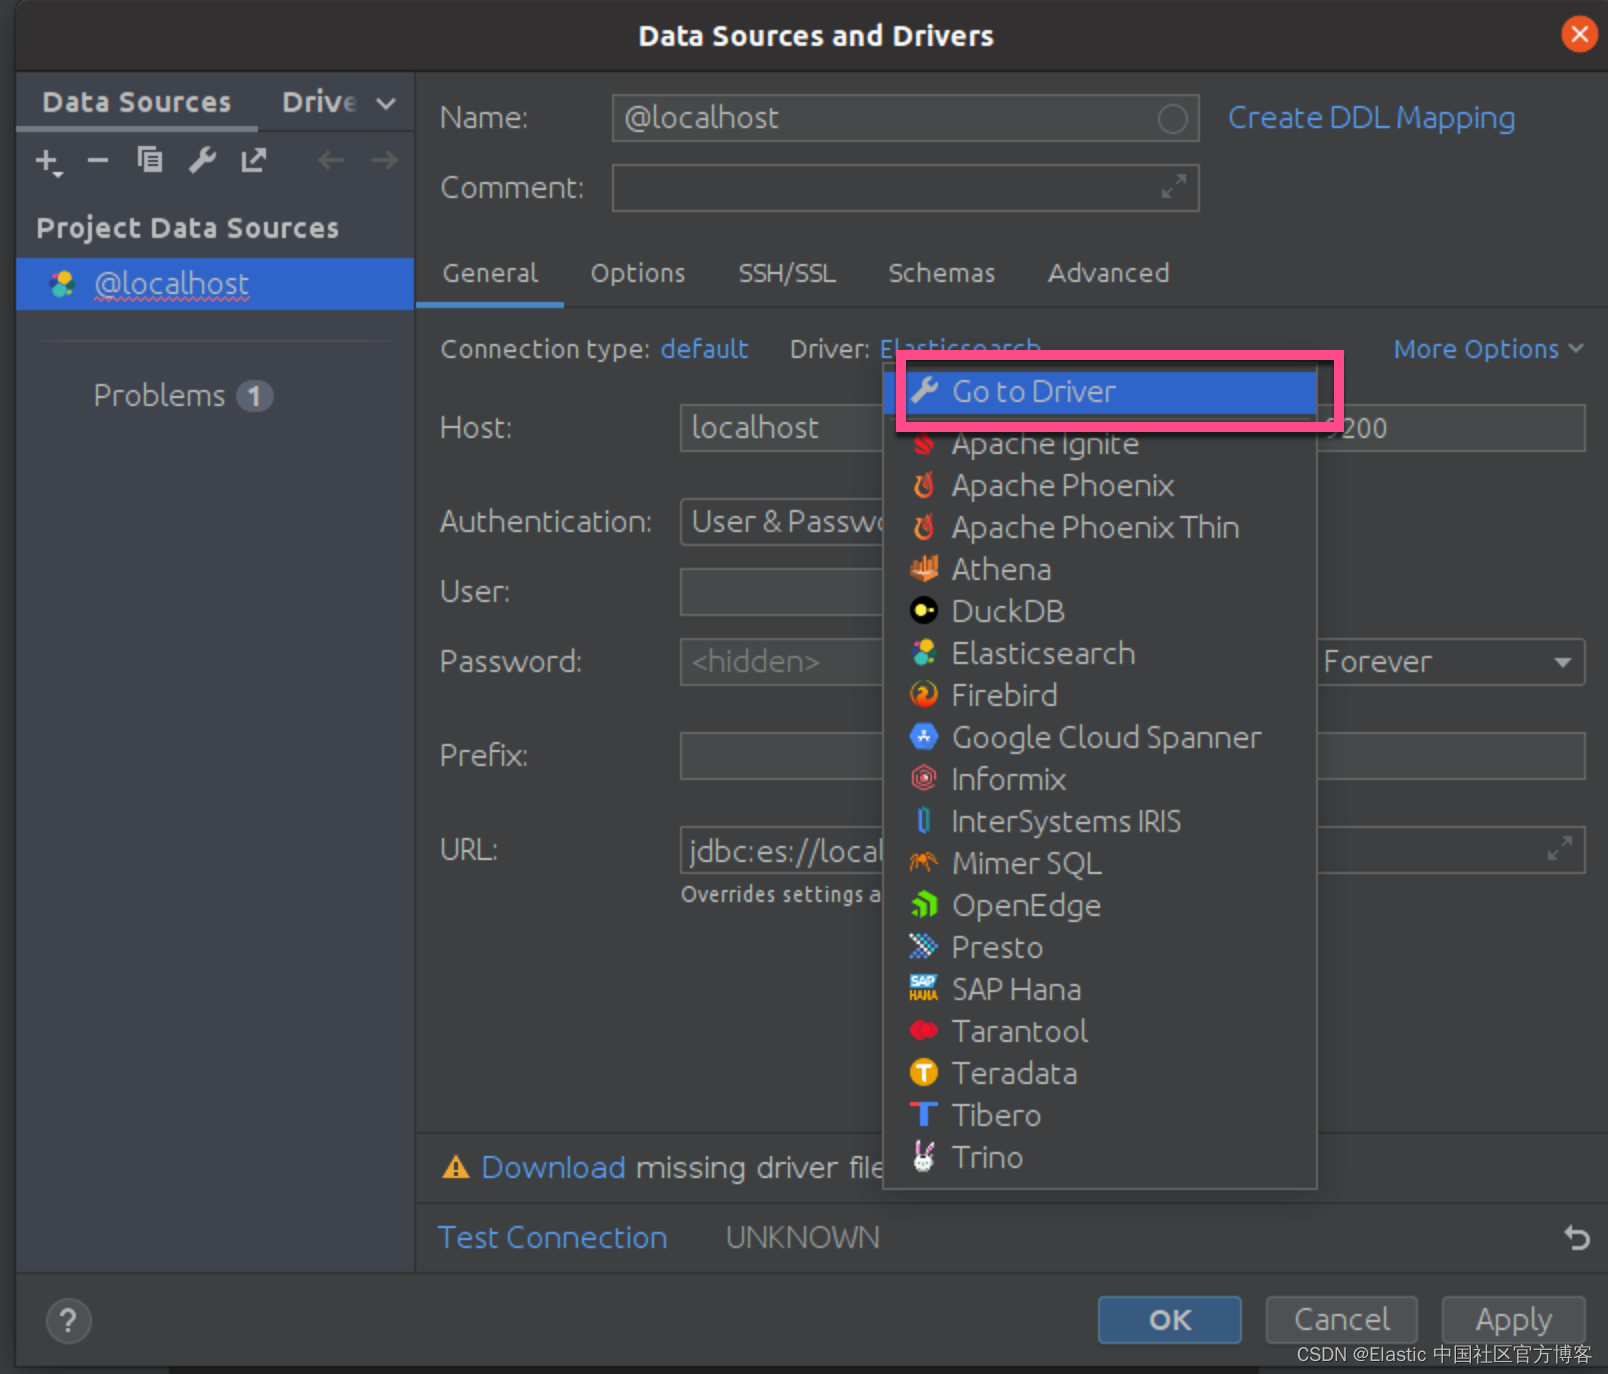Viewport: 1608px width, 1374px height.
Task: Pick Presto driver entry
Action: pos(1100,948)
